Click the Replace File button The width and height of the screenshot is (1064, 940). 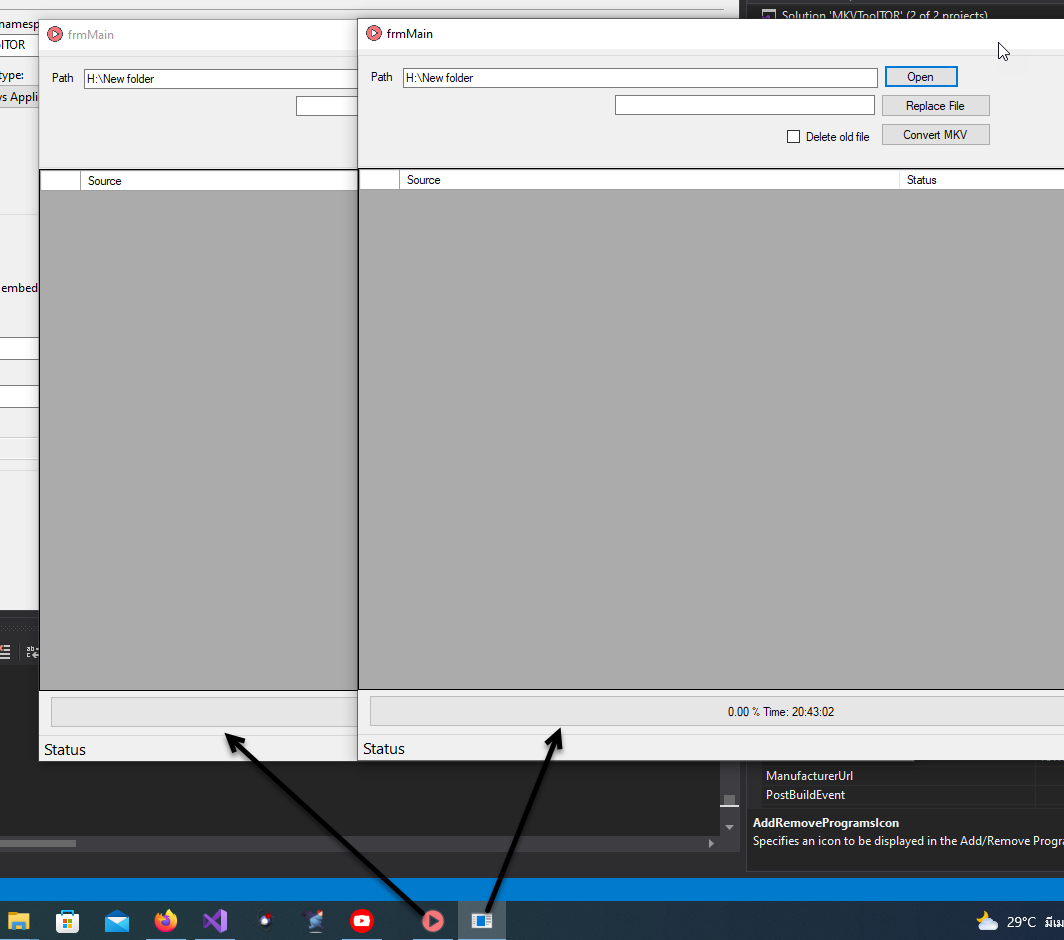click(935, 106)
